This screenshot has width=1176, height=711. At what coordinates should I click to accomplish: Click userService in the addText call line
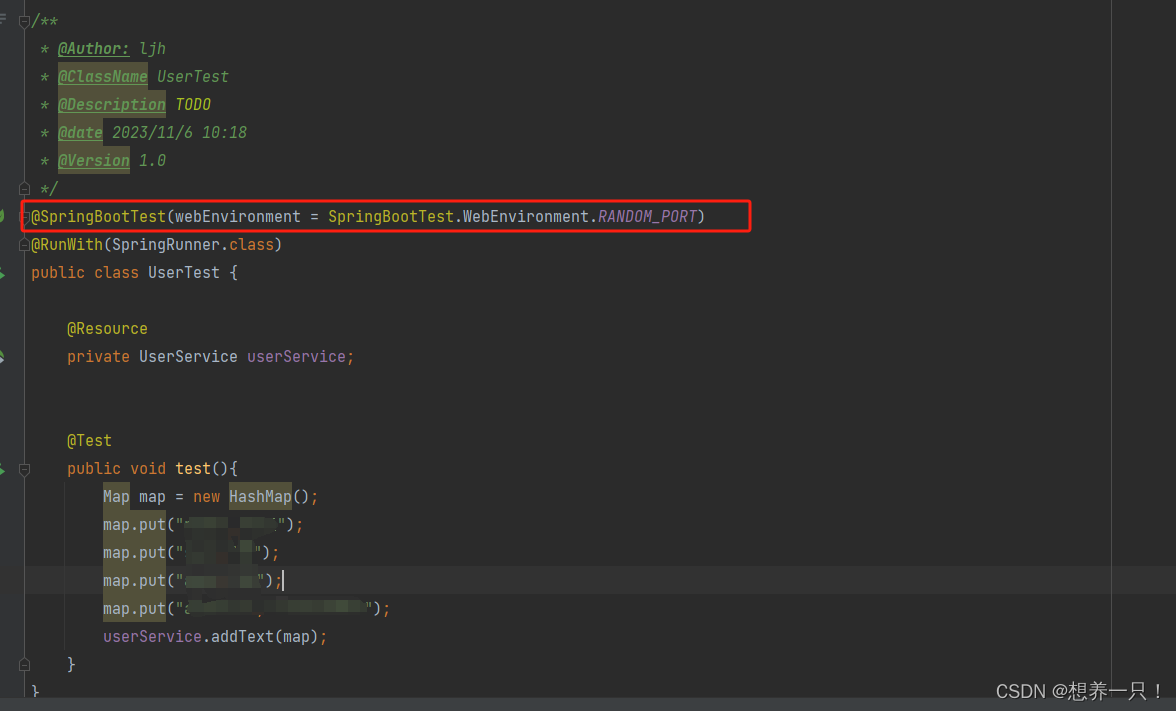tap(152, 637)
